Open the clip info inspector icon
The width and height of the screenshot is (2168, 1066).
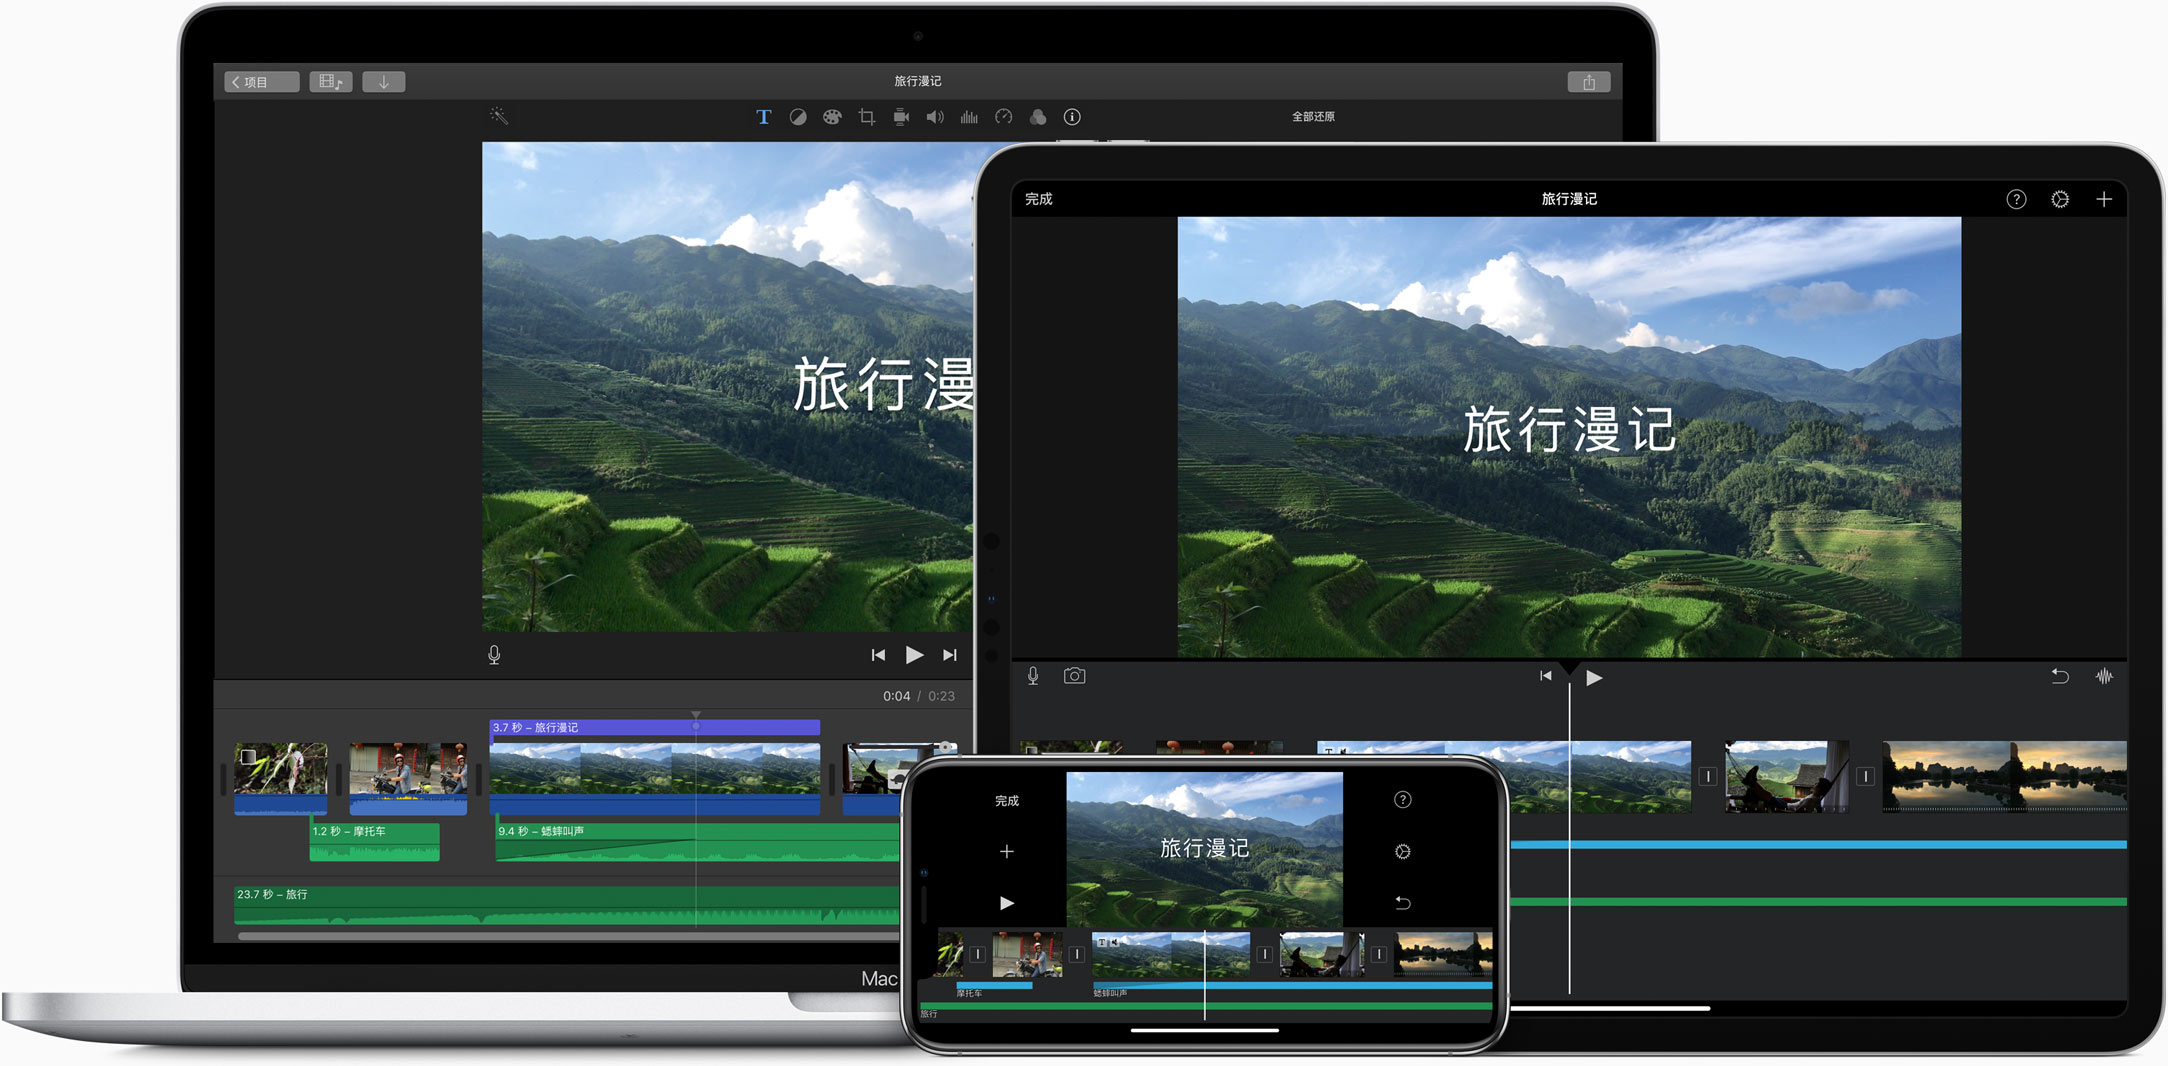pos(1072,117)
